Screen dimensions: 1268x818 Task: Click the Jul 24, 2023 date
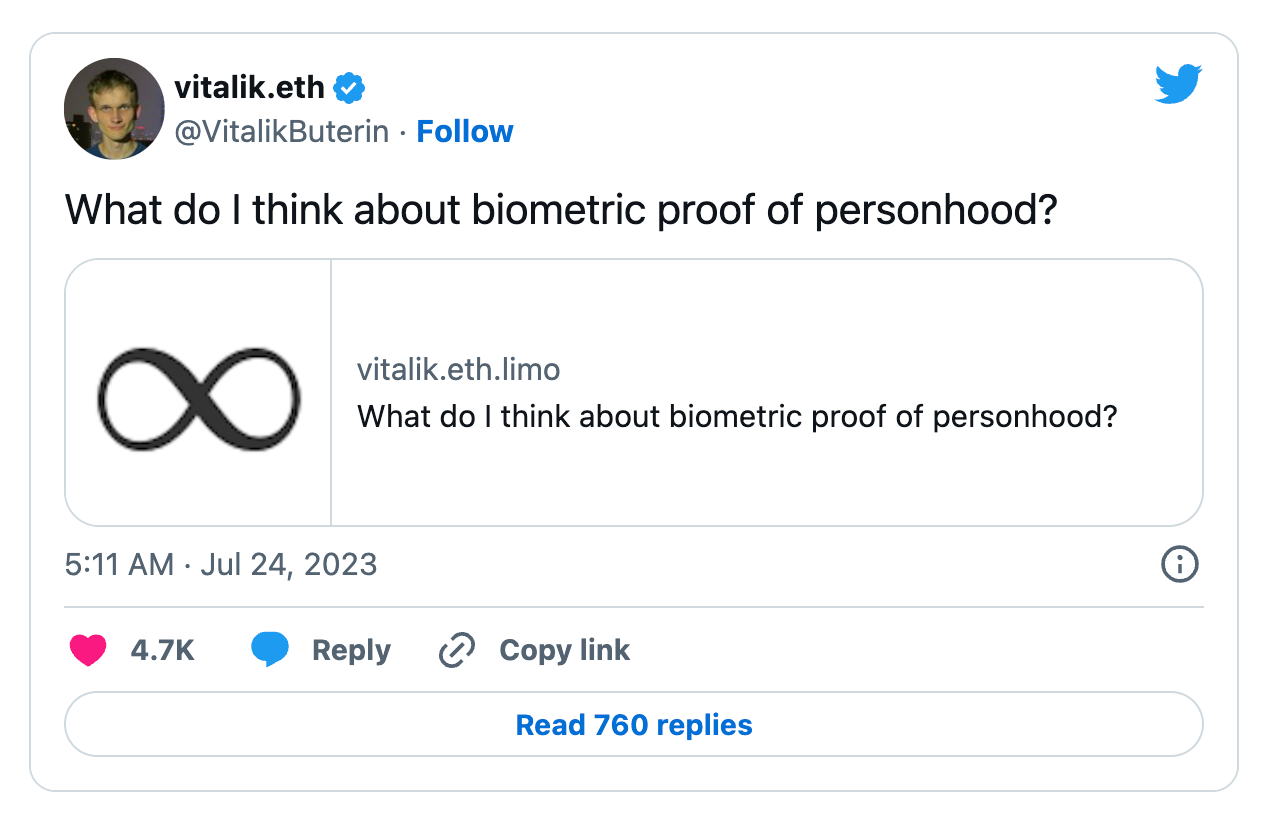point(289,564)
